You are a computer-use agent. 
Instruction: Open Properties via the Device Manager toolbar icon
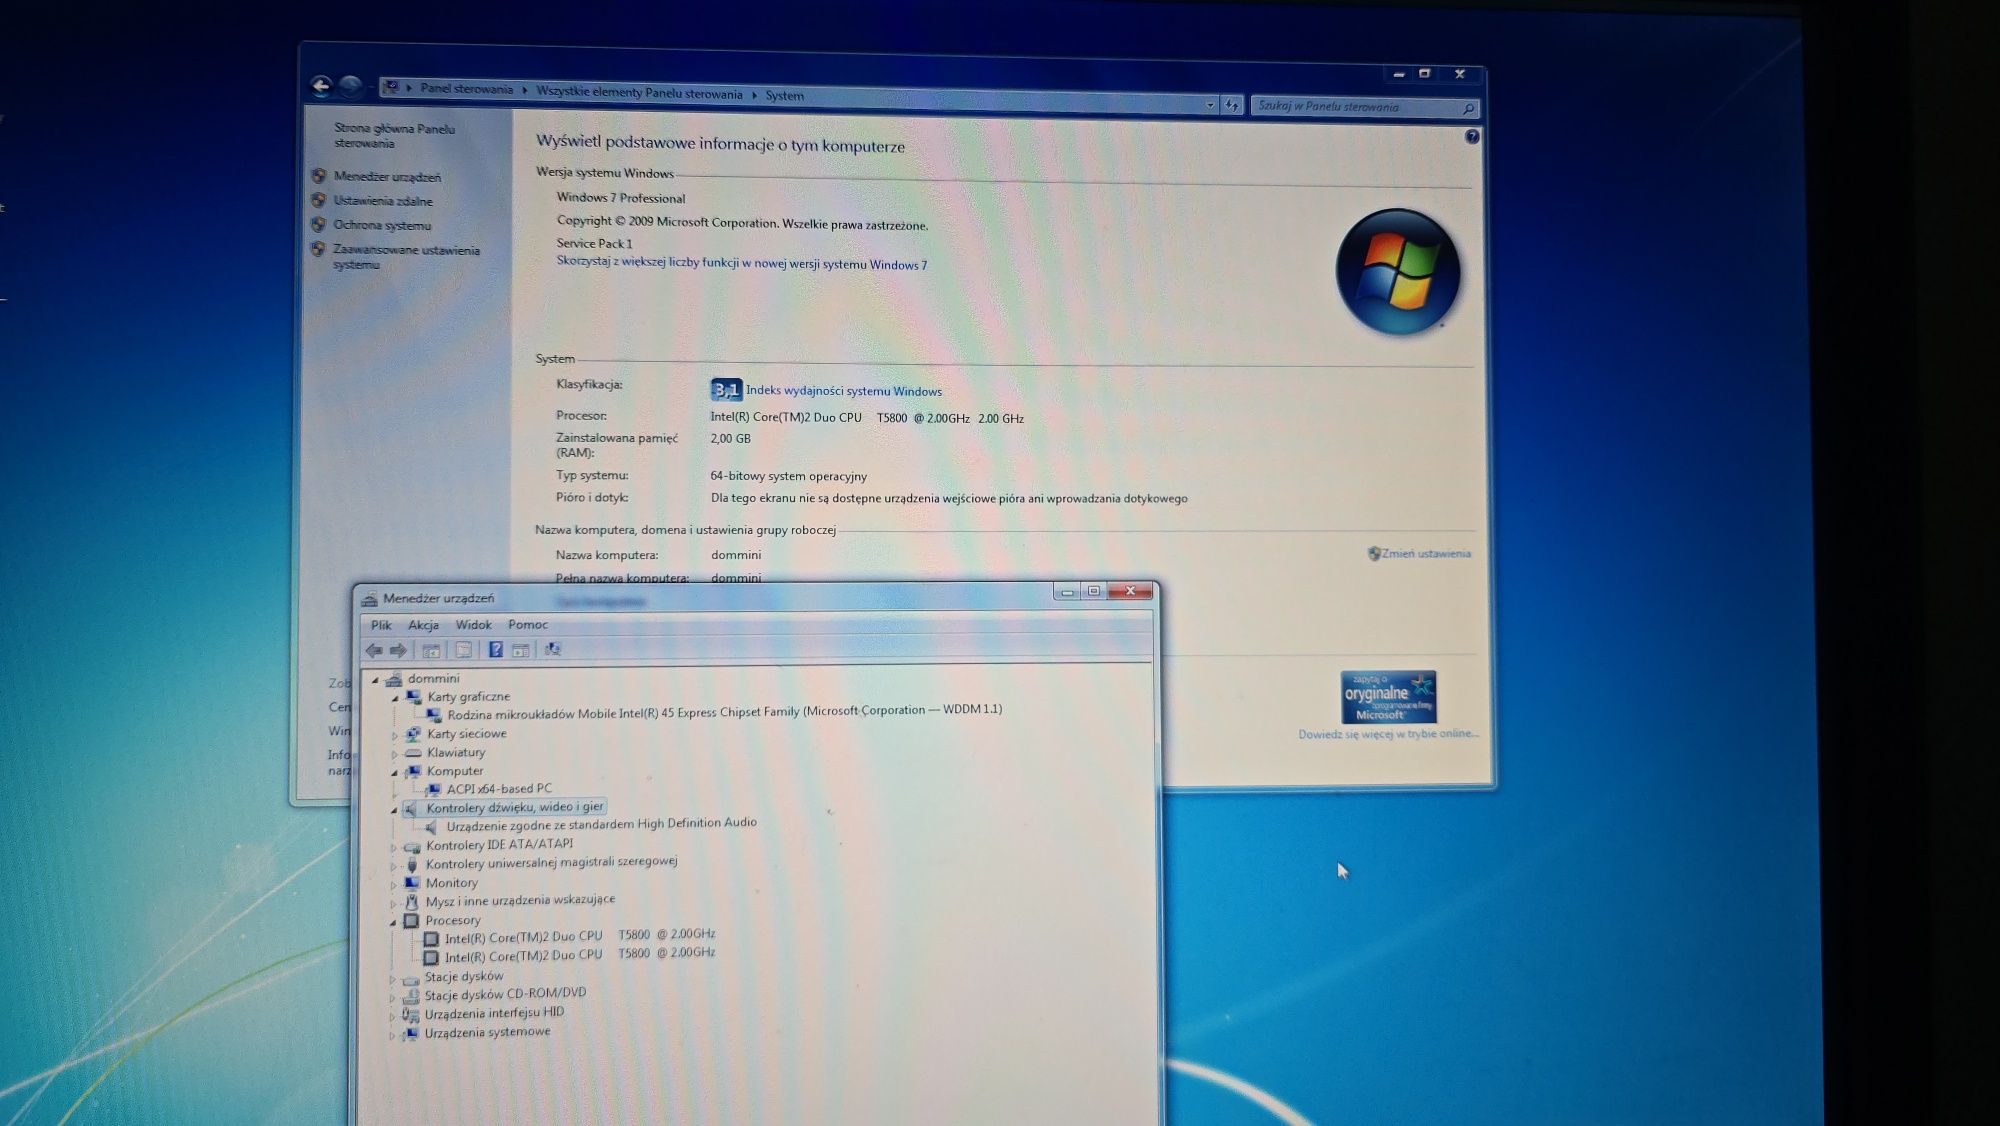click(x=463, y=650)
